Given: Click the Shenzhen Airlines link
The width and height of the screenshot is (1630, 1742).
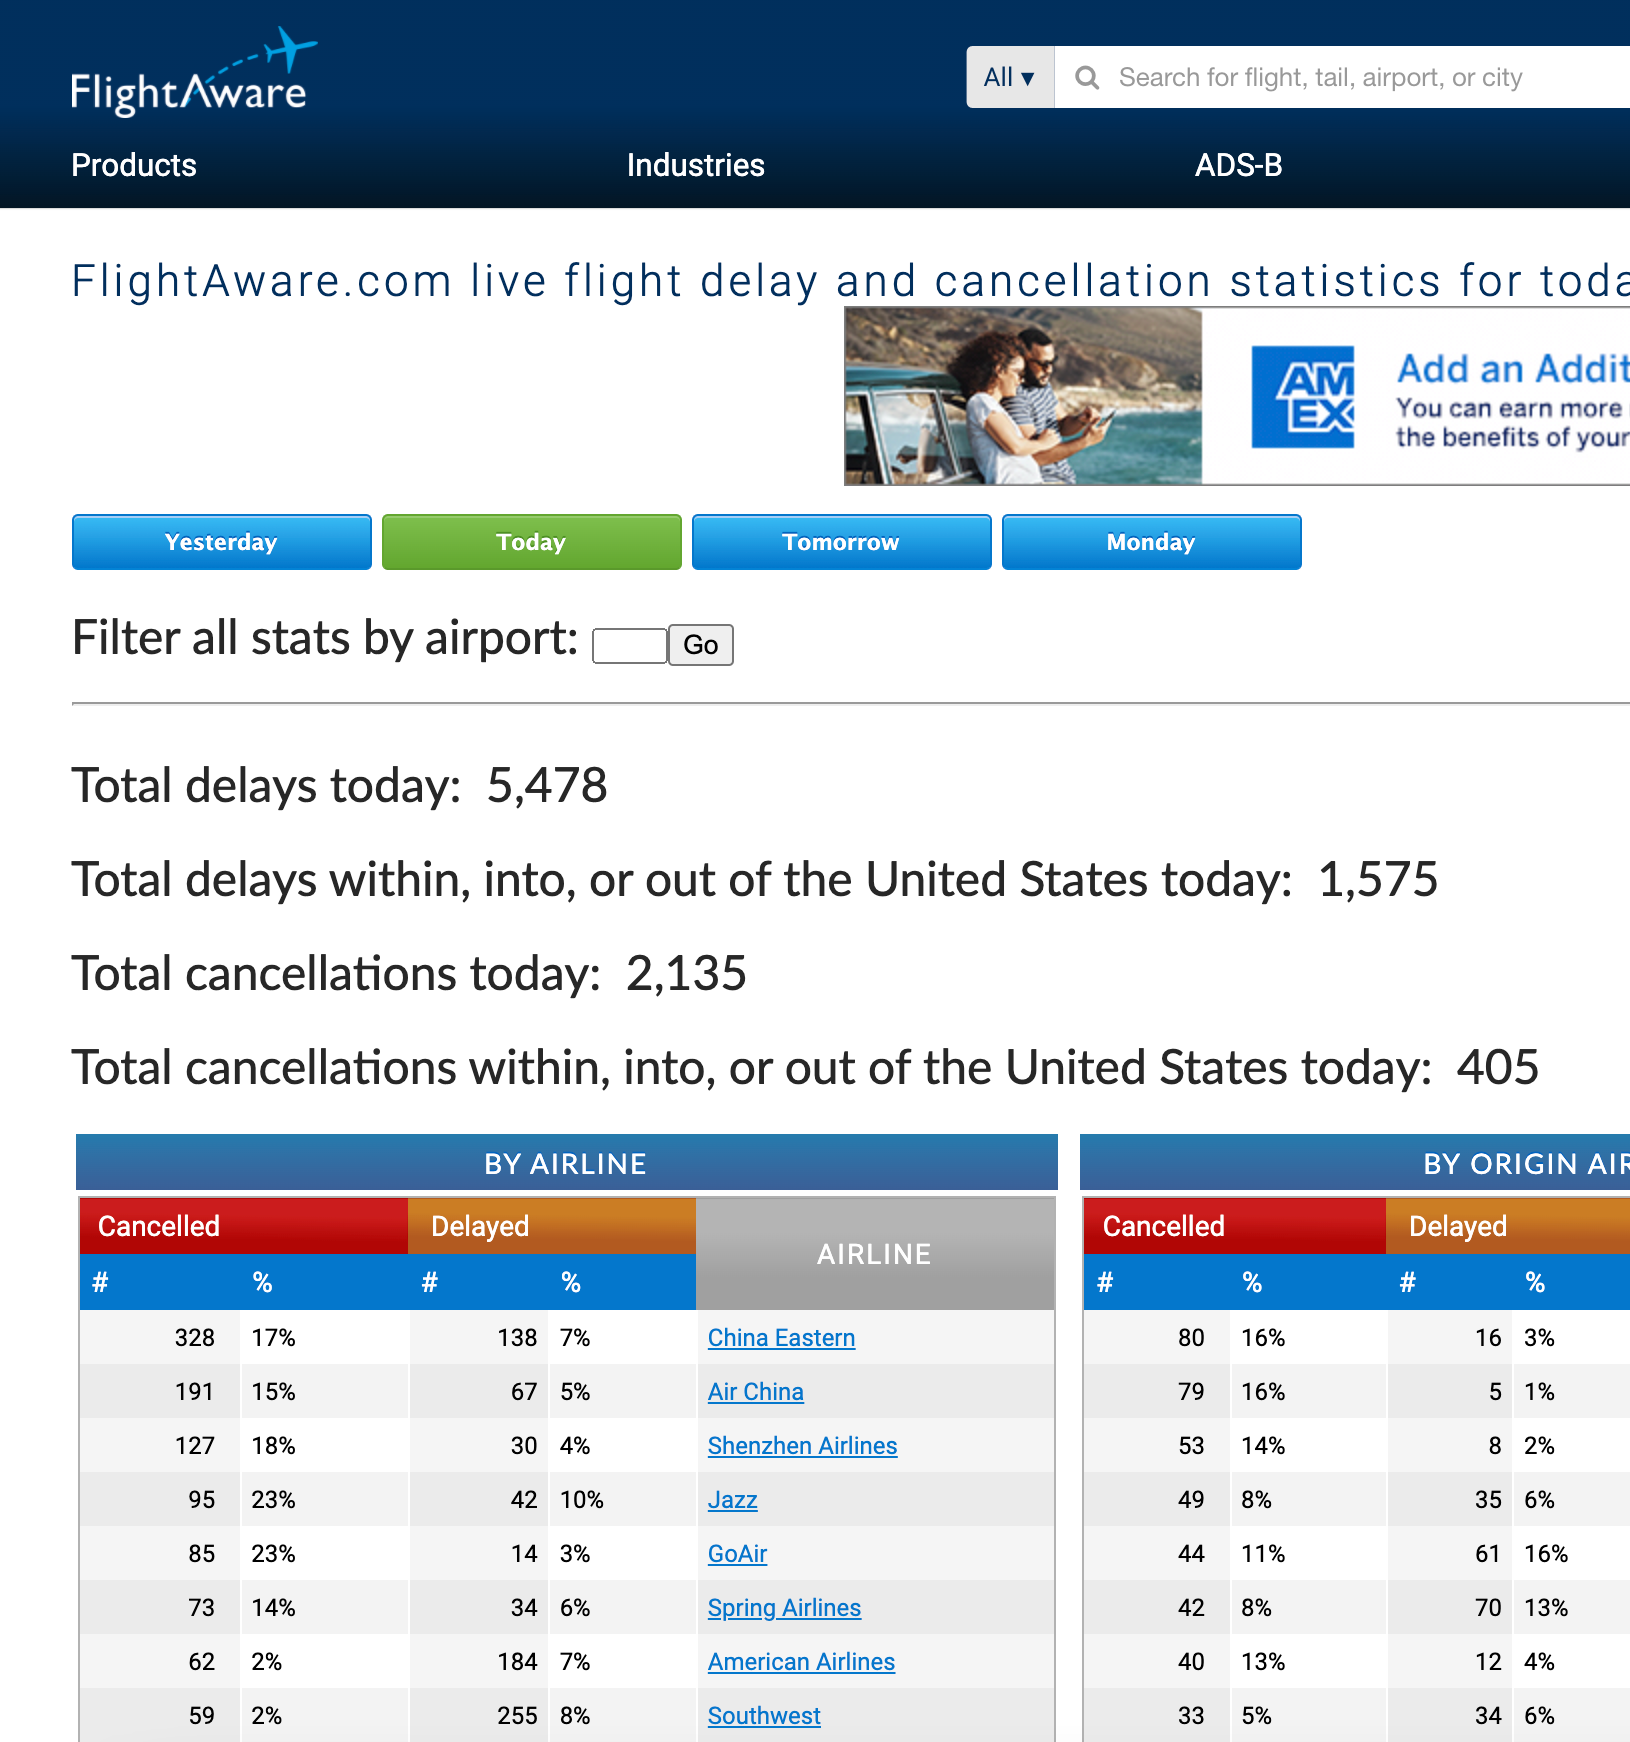Looking at the screenshot, I should pos(802,1446).
